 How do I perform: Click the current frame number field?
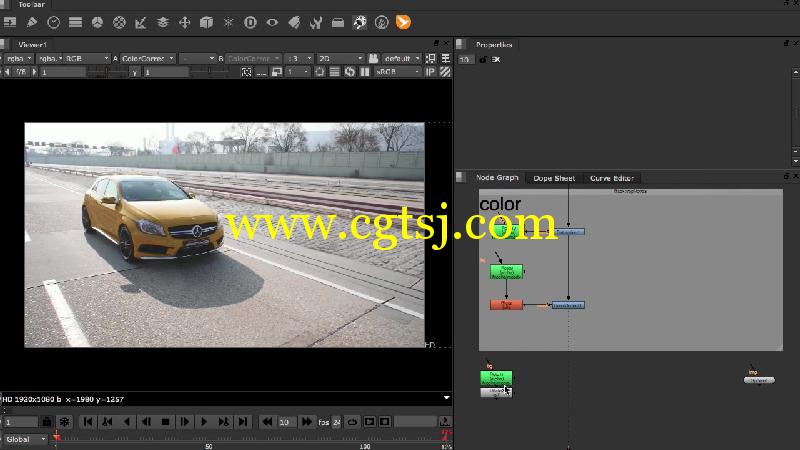click(x=21, y=422)
